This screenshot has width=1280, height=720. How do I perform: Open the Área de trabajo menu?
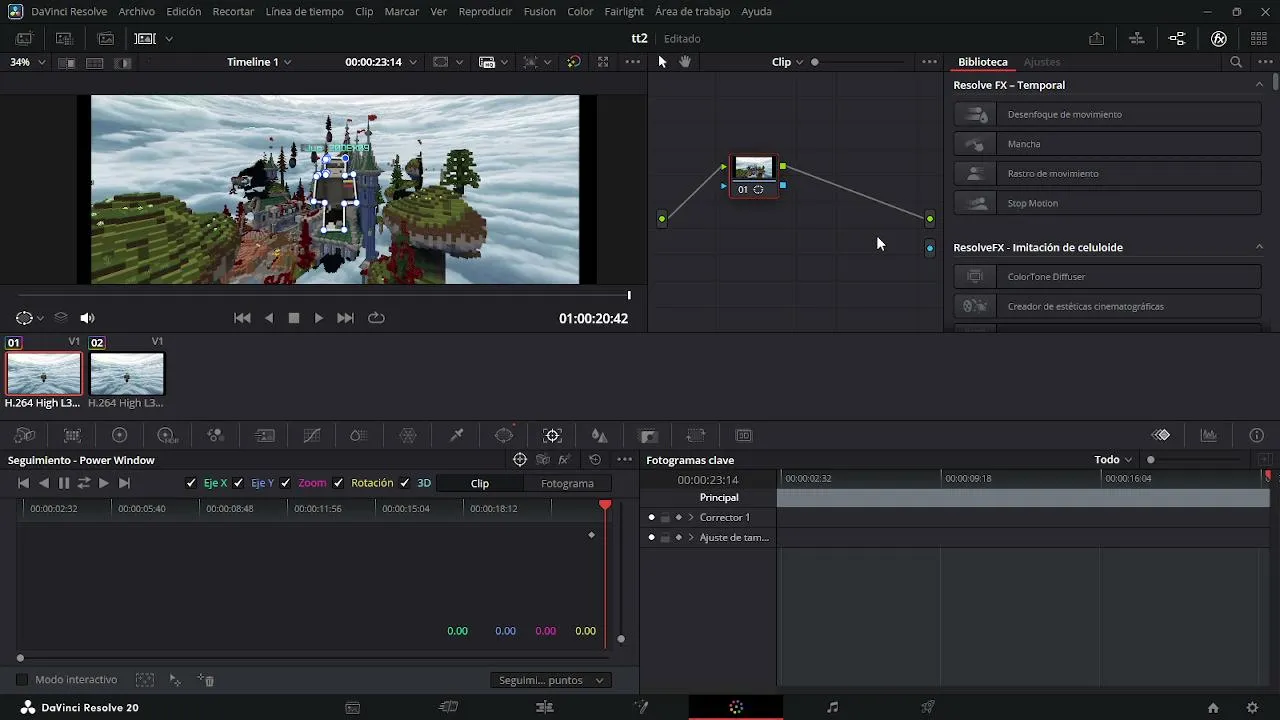pos(692,12)
